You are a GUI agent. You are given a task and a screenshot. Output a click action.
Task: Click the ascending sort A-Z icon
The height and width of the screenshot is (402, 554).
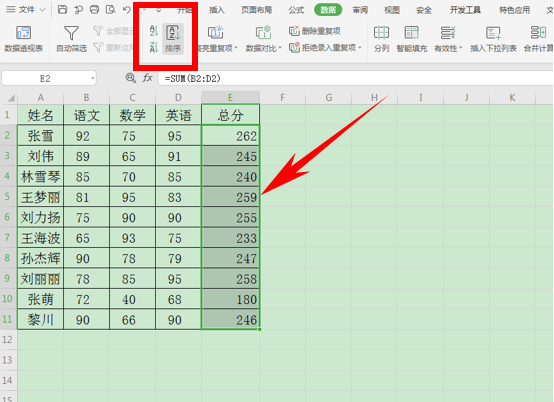tap(154, 31)
